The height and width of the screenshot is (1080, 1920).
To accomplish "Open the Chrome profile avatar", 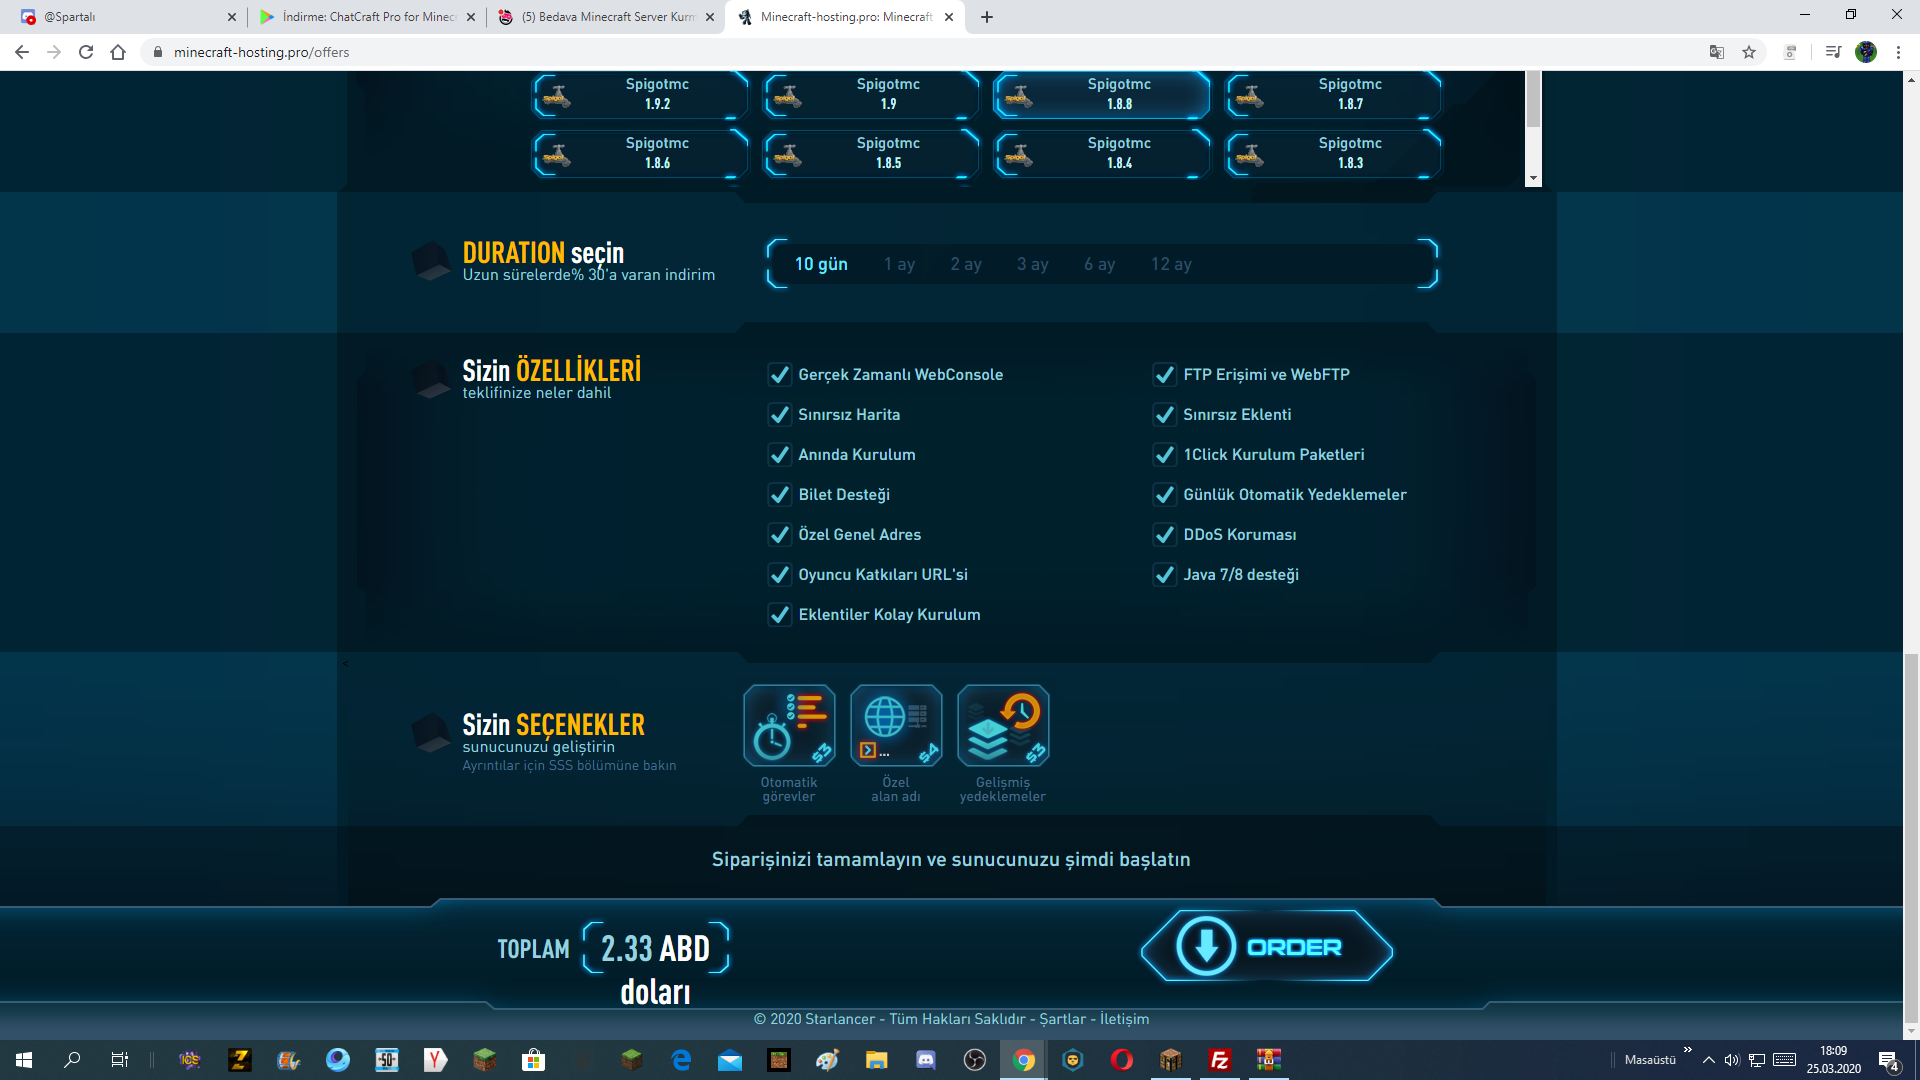I will pyautogui.click(x=1866, y=52).
